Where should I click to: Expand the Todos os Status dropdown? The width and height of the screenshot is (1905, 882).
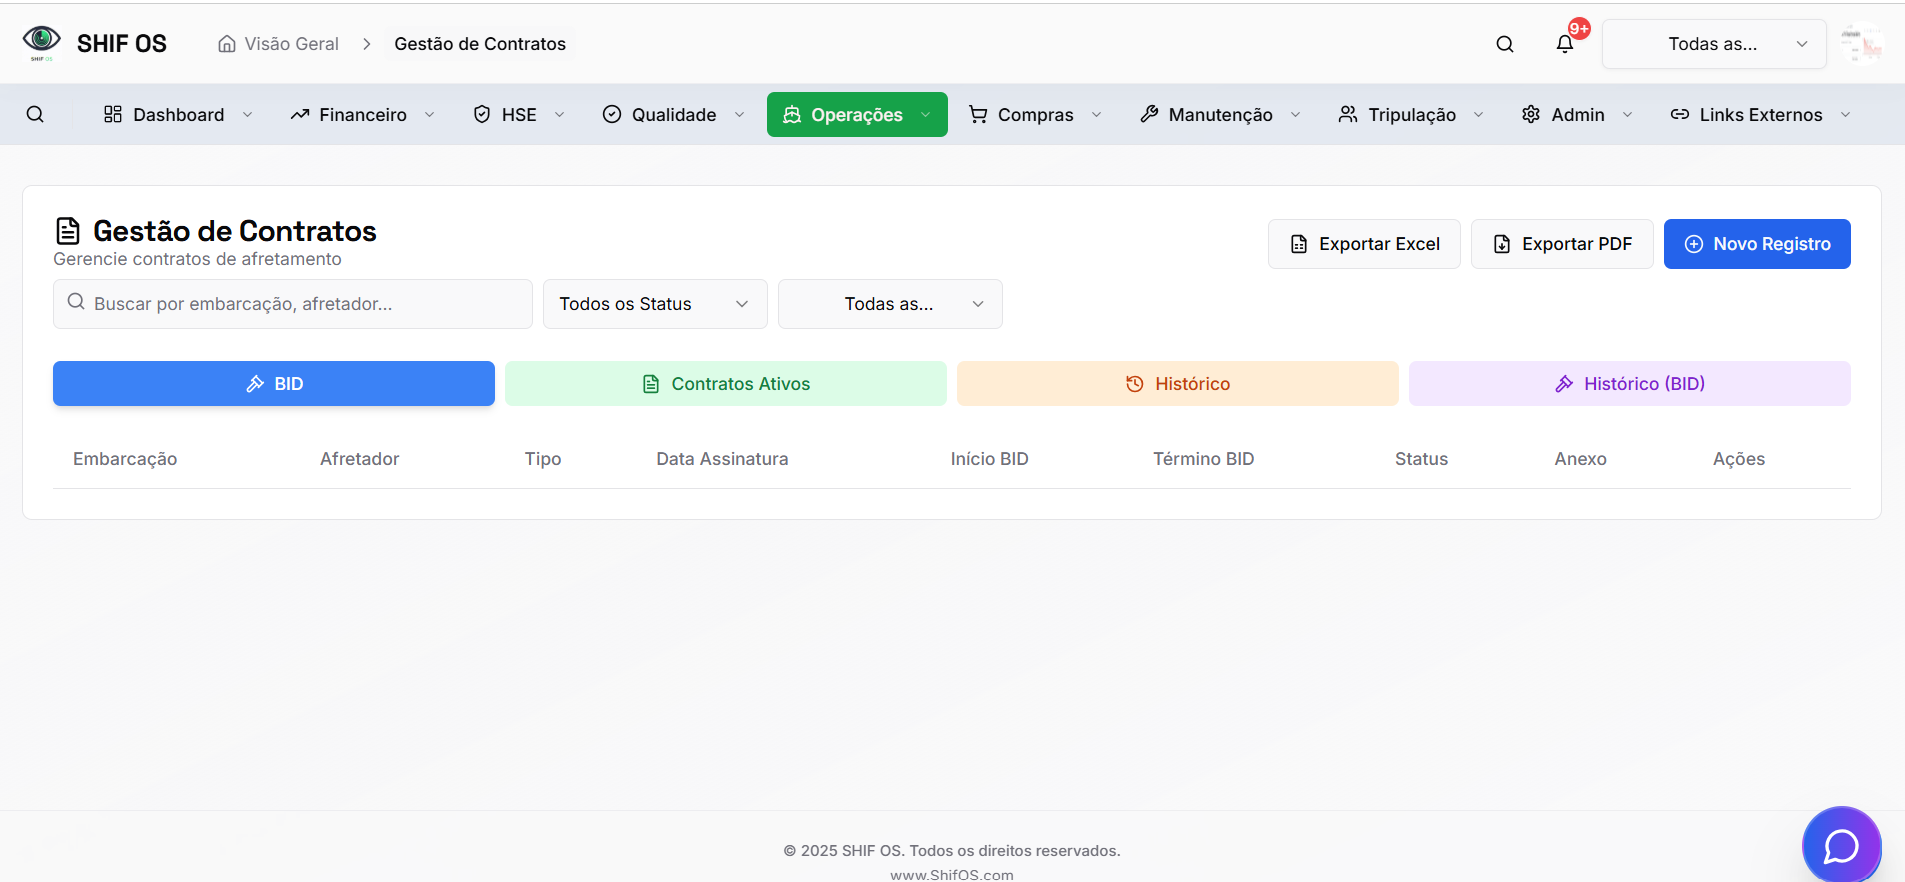(x=654, y=304)
